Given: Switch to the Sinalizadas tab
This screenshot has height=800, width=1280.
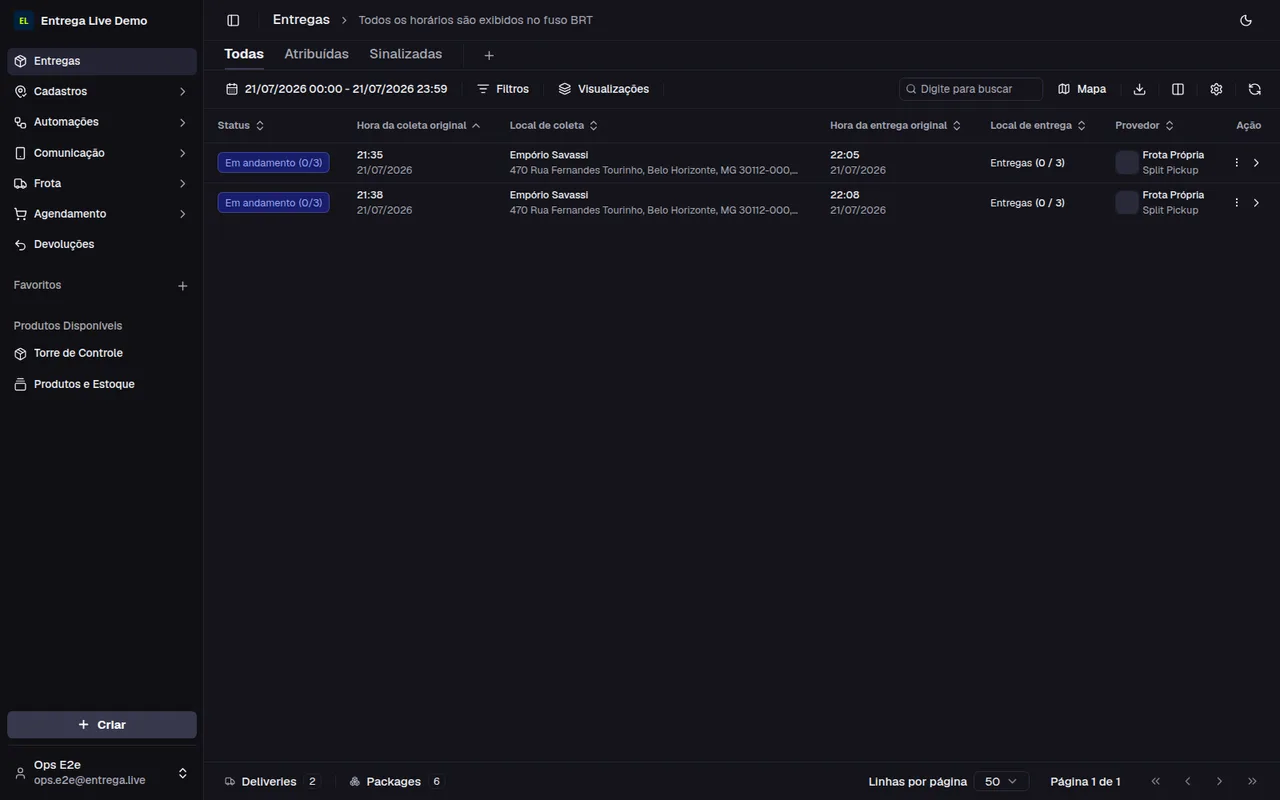Looking at the screenshot, I should [406, 54].
